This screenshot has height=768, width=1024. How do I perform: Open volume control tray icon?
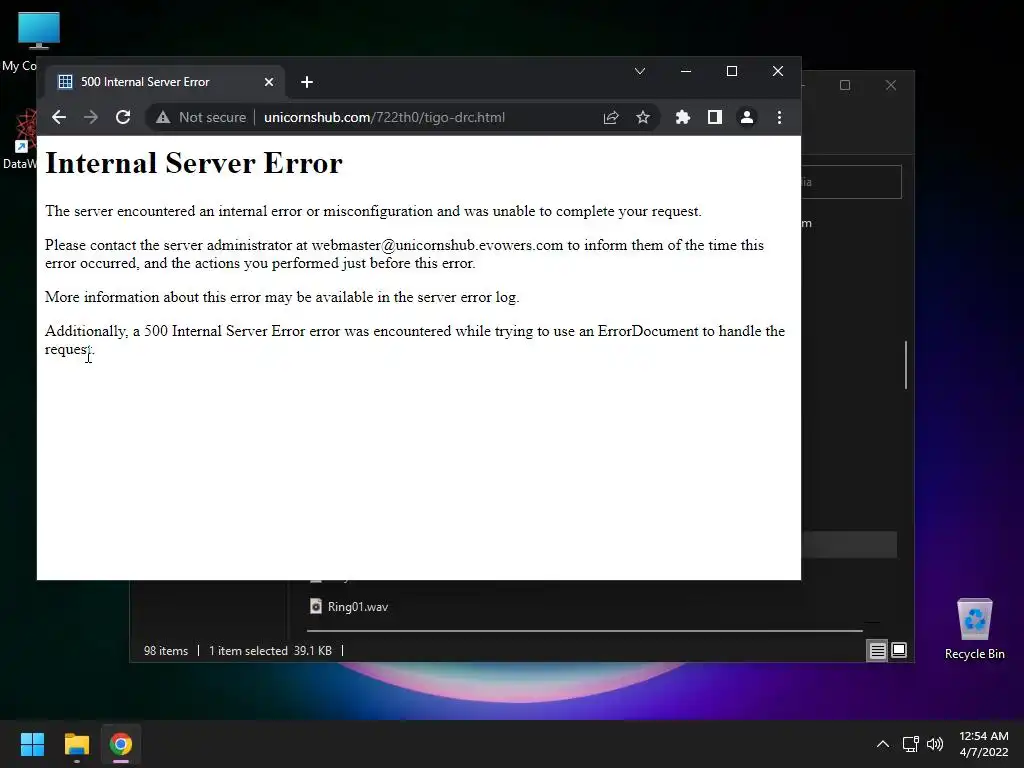[935, 744]
